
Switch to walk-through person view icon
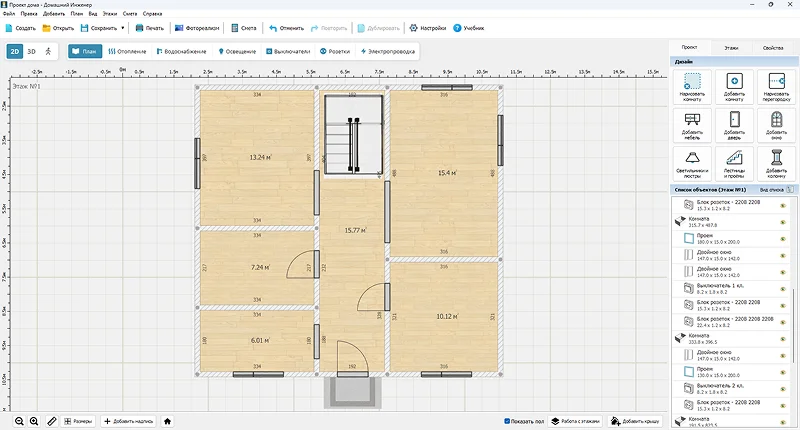click(x=49, y=50)
